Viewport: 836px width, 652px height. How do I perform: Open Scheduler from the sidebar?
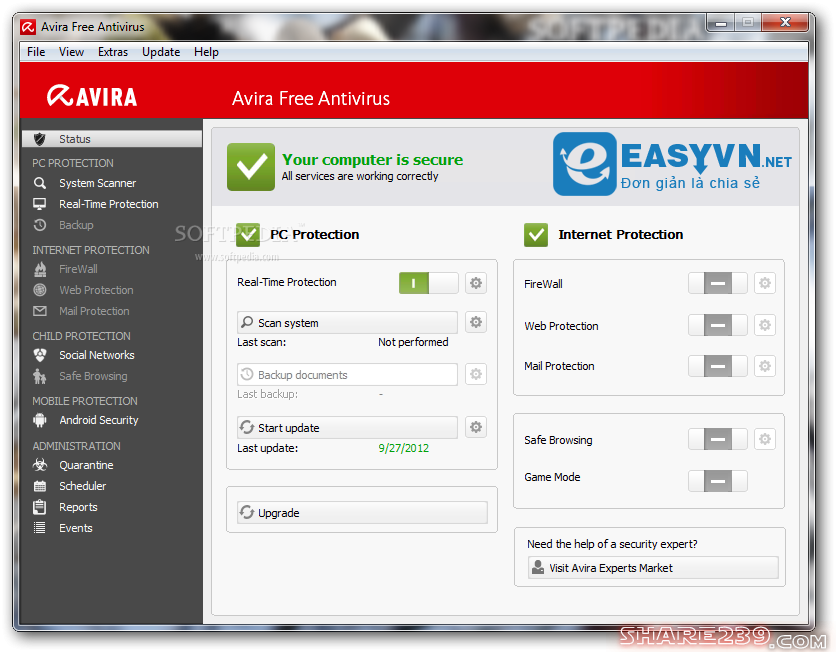coord(83,486)
